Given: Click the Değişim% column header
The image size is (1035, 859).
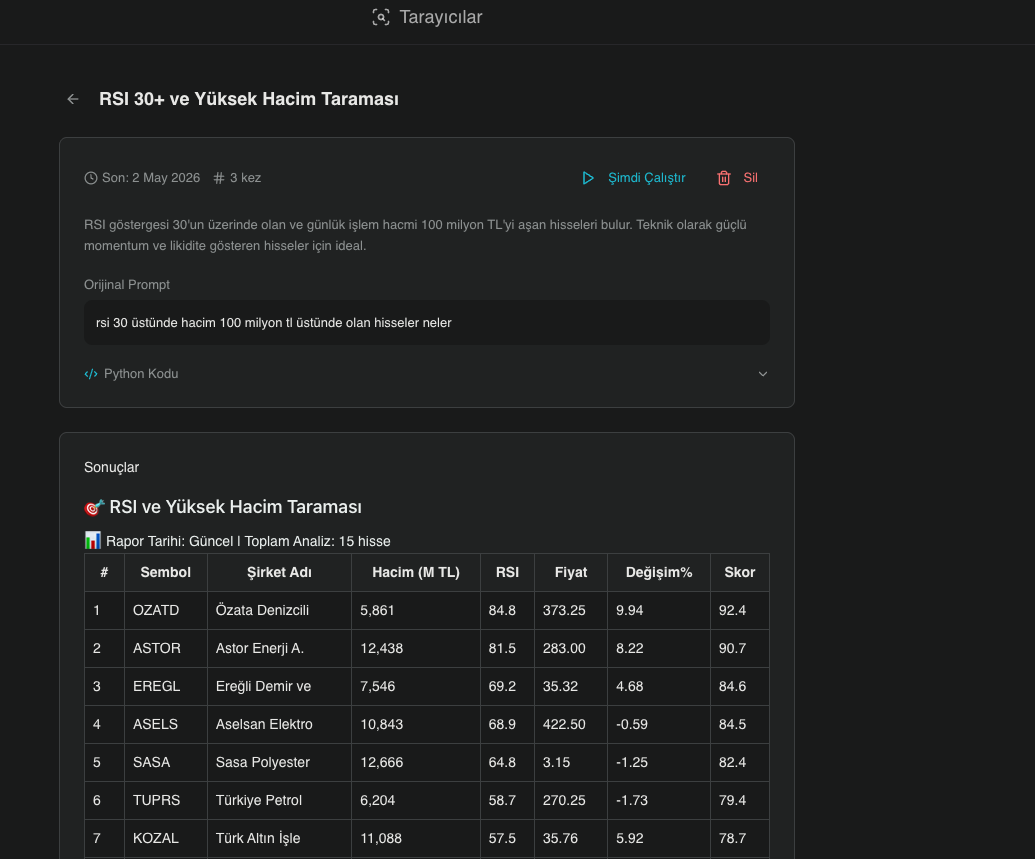Looking at the screenshot, I should point(659,572).
